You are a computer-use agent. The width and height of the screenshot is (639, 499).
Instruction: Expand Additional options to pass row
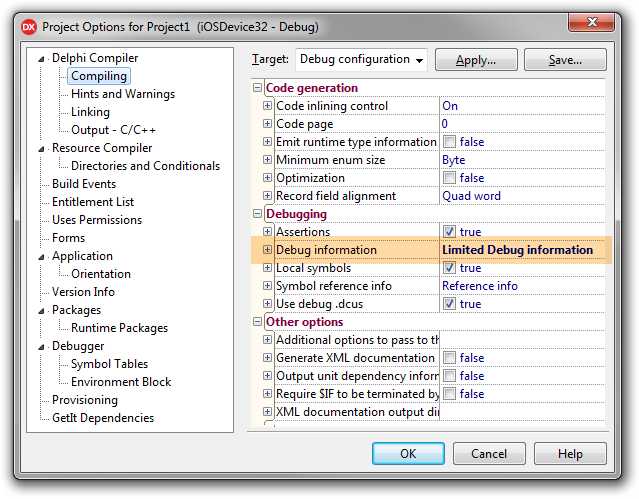point(267,340)
